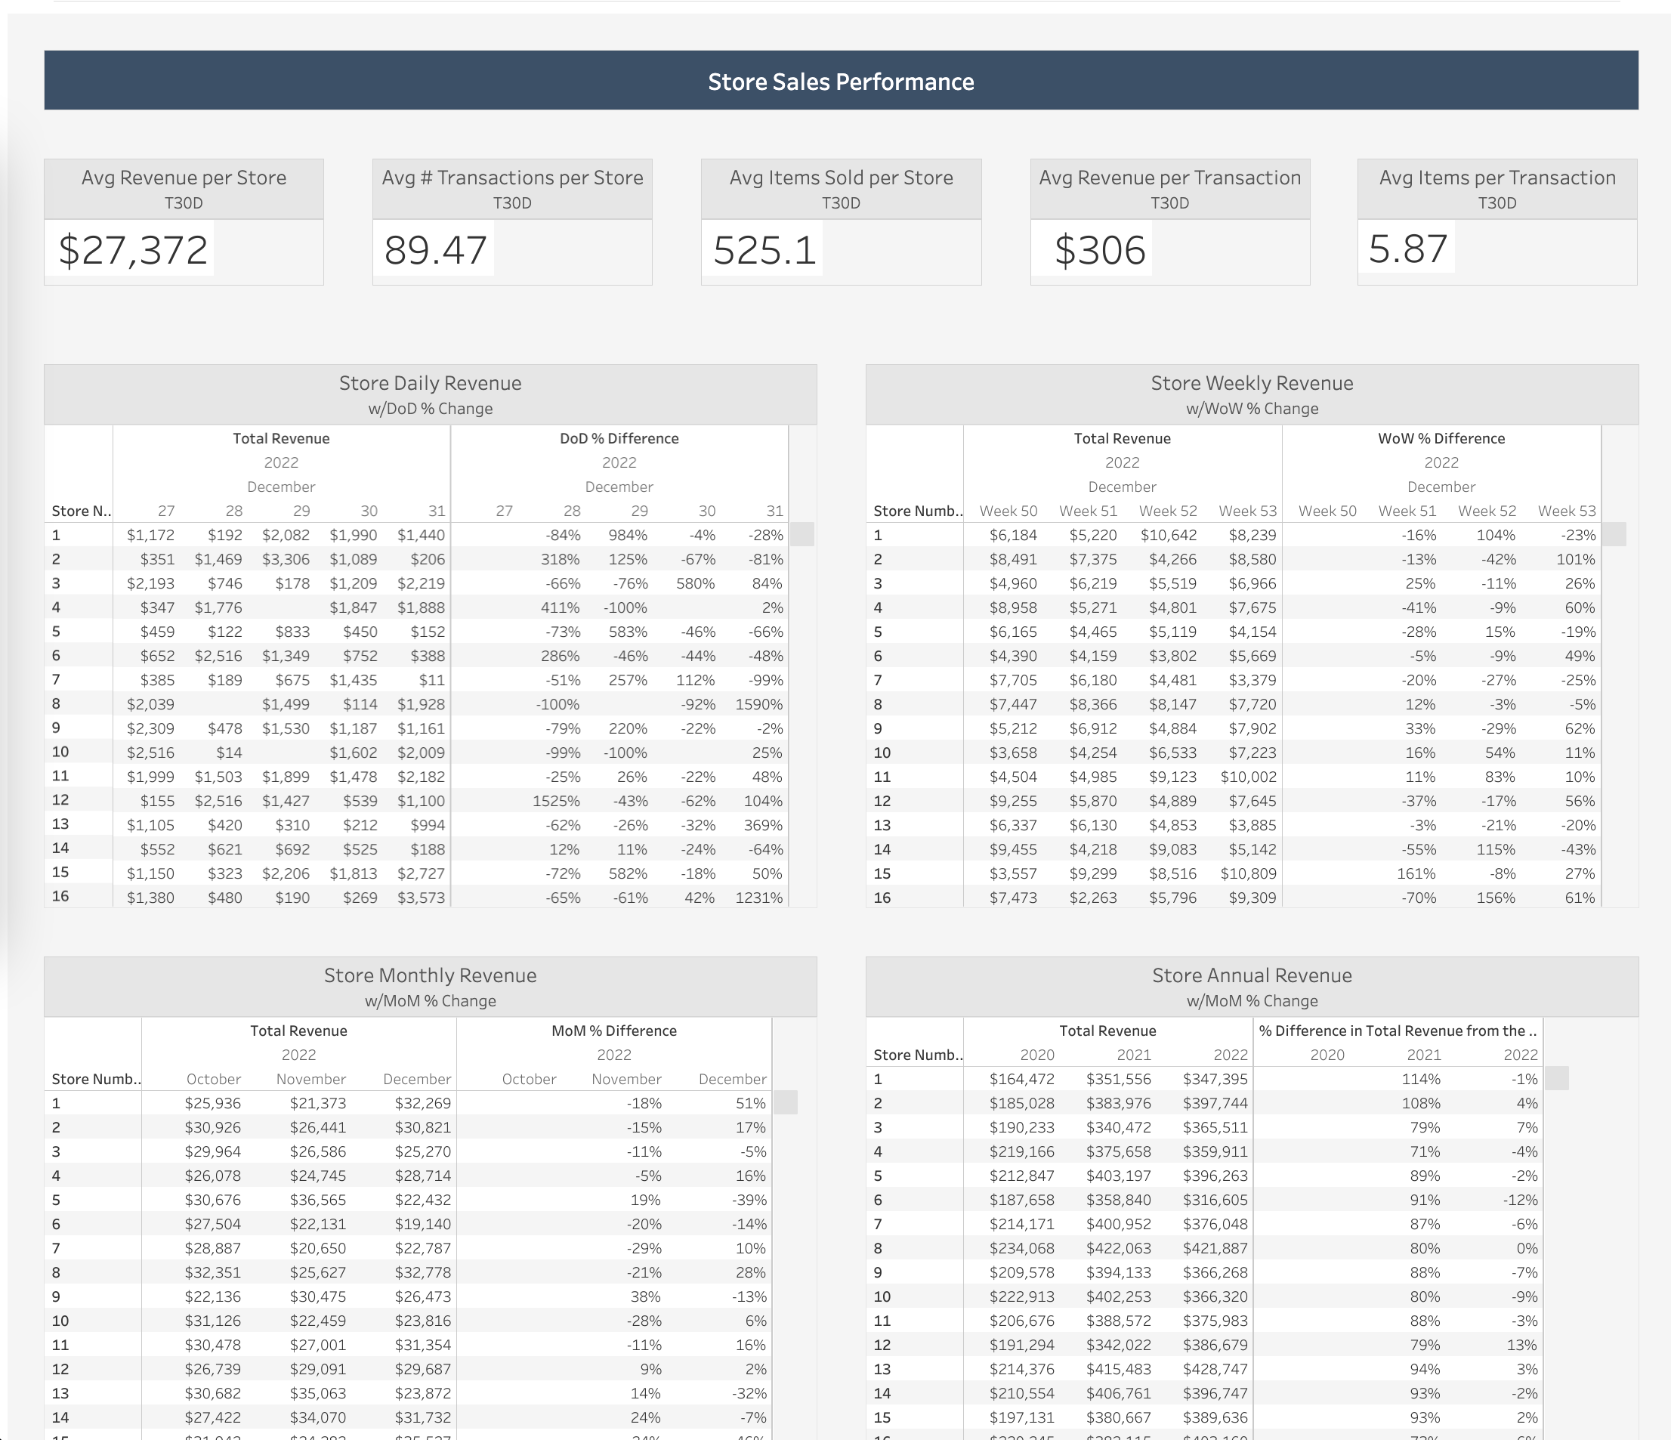Click the Avg Items per Transaction card
Image resolution: width=1671 pixels, height=1440 pixels.
[1496, 222]
